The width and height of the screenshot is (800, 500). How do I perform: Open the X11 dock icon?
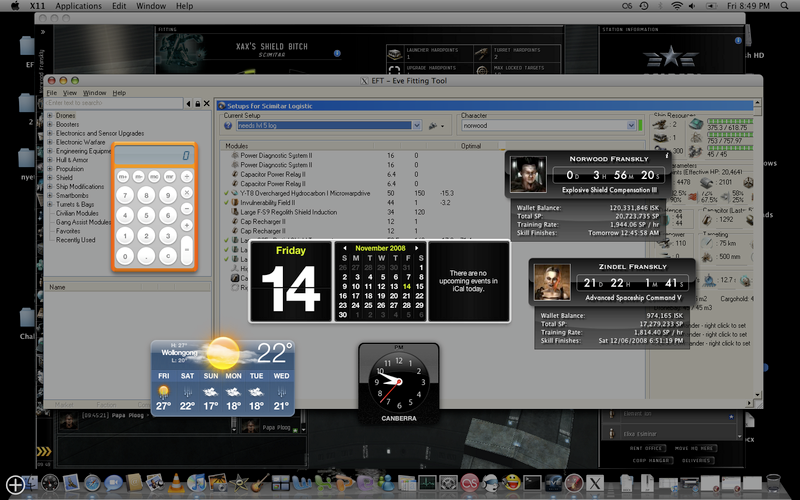pos(595,482)
